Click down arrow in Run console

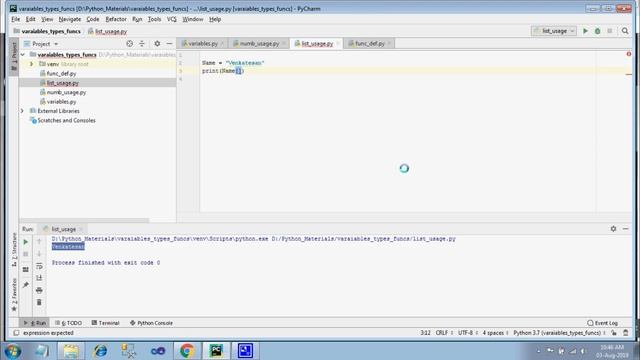coord(39,254)
